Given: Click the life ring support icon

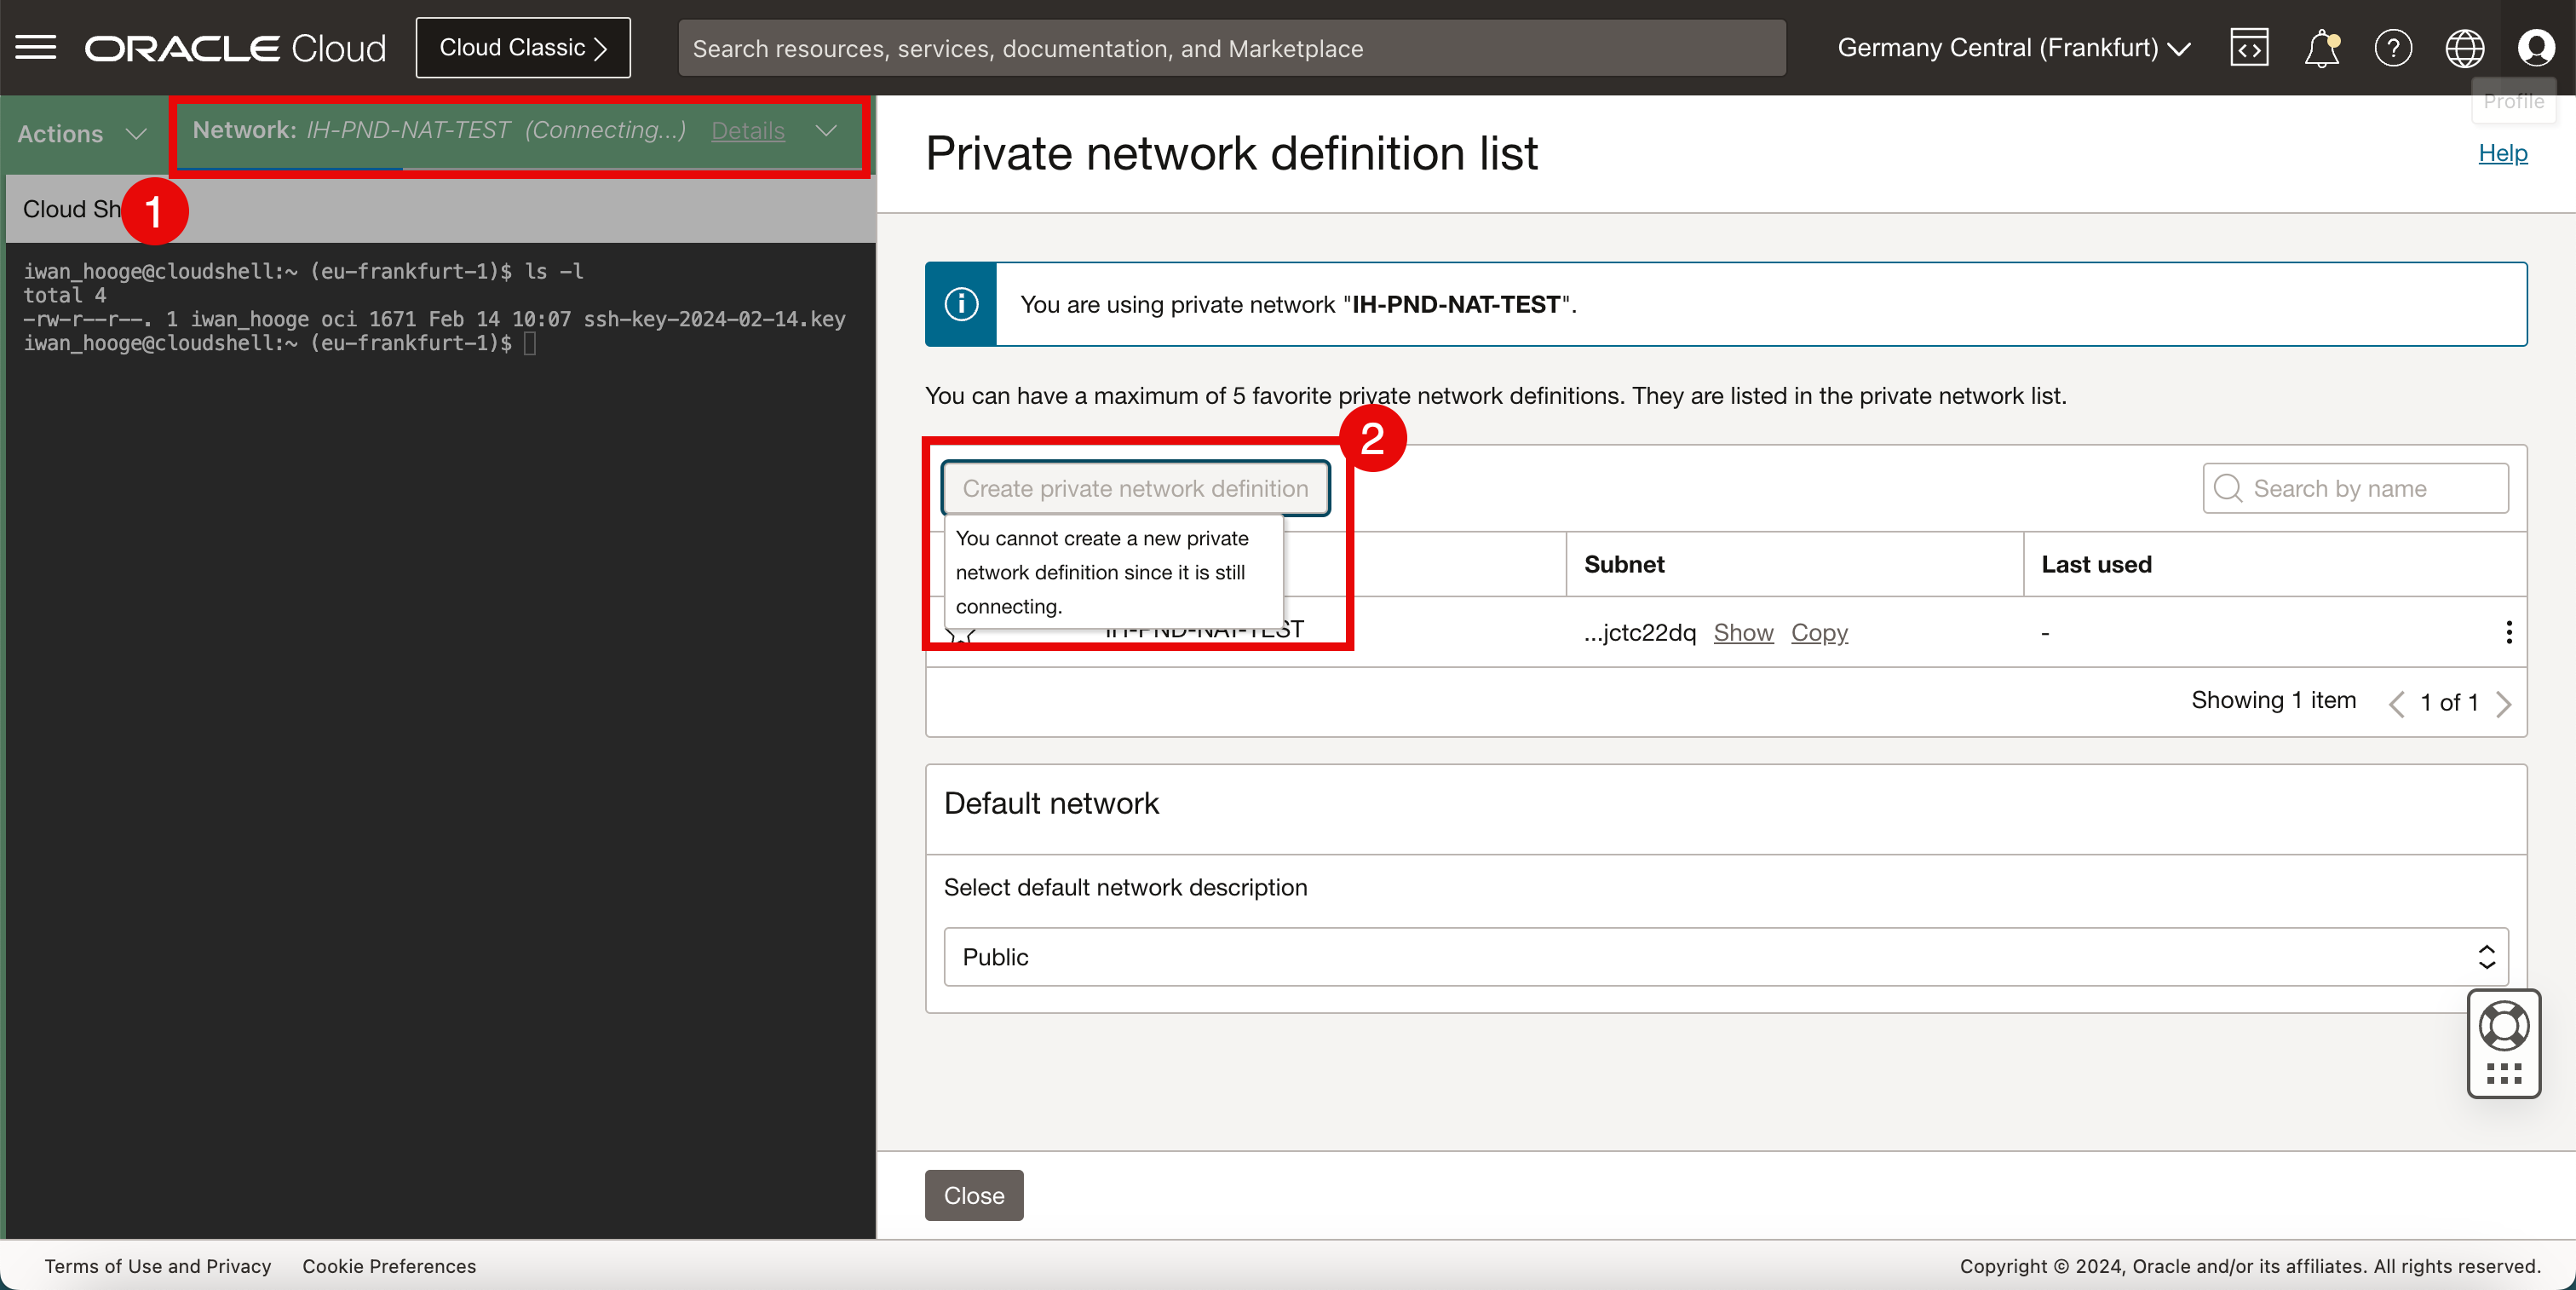Looking at the screenshot, I should coord(2504,1026).
